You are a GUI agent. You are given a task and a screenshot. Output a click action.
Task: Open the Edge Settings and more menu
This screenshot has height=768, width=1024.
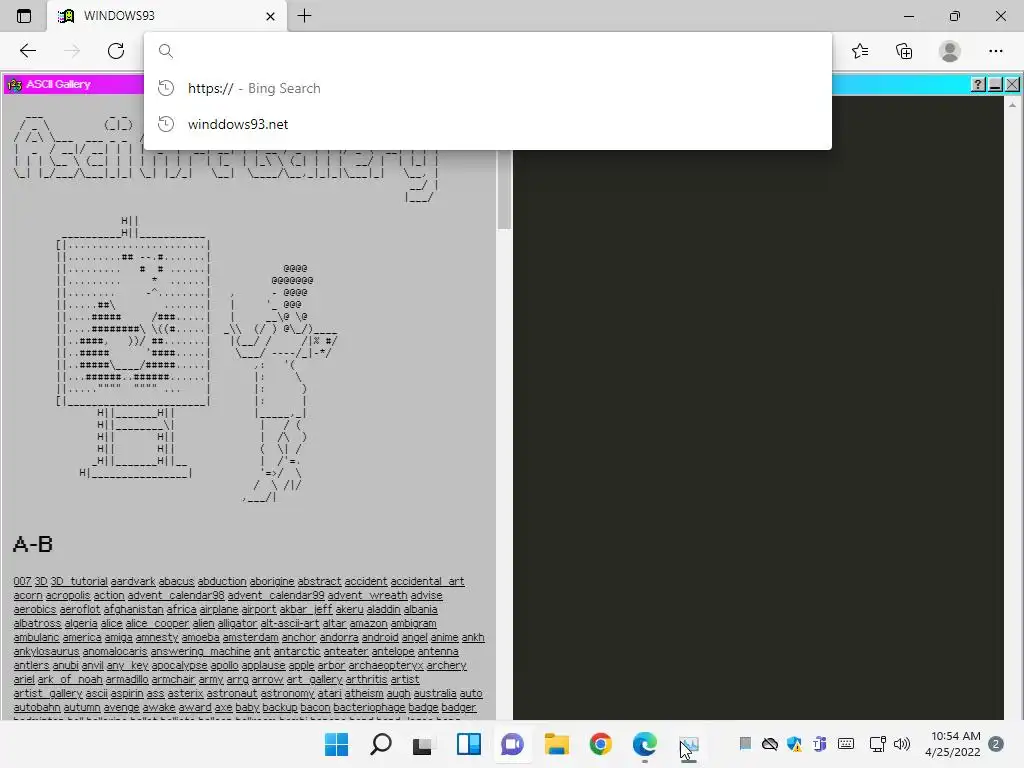coord(995,51)
